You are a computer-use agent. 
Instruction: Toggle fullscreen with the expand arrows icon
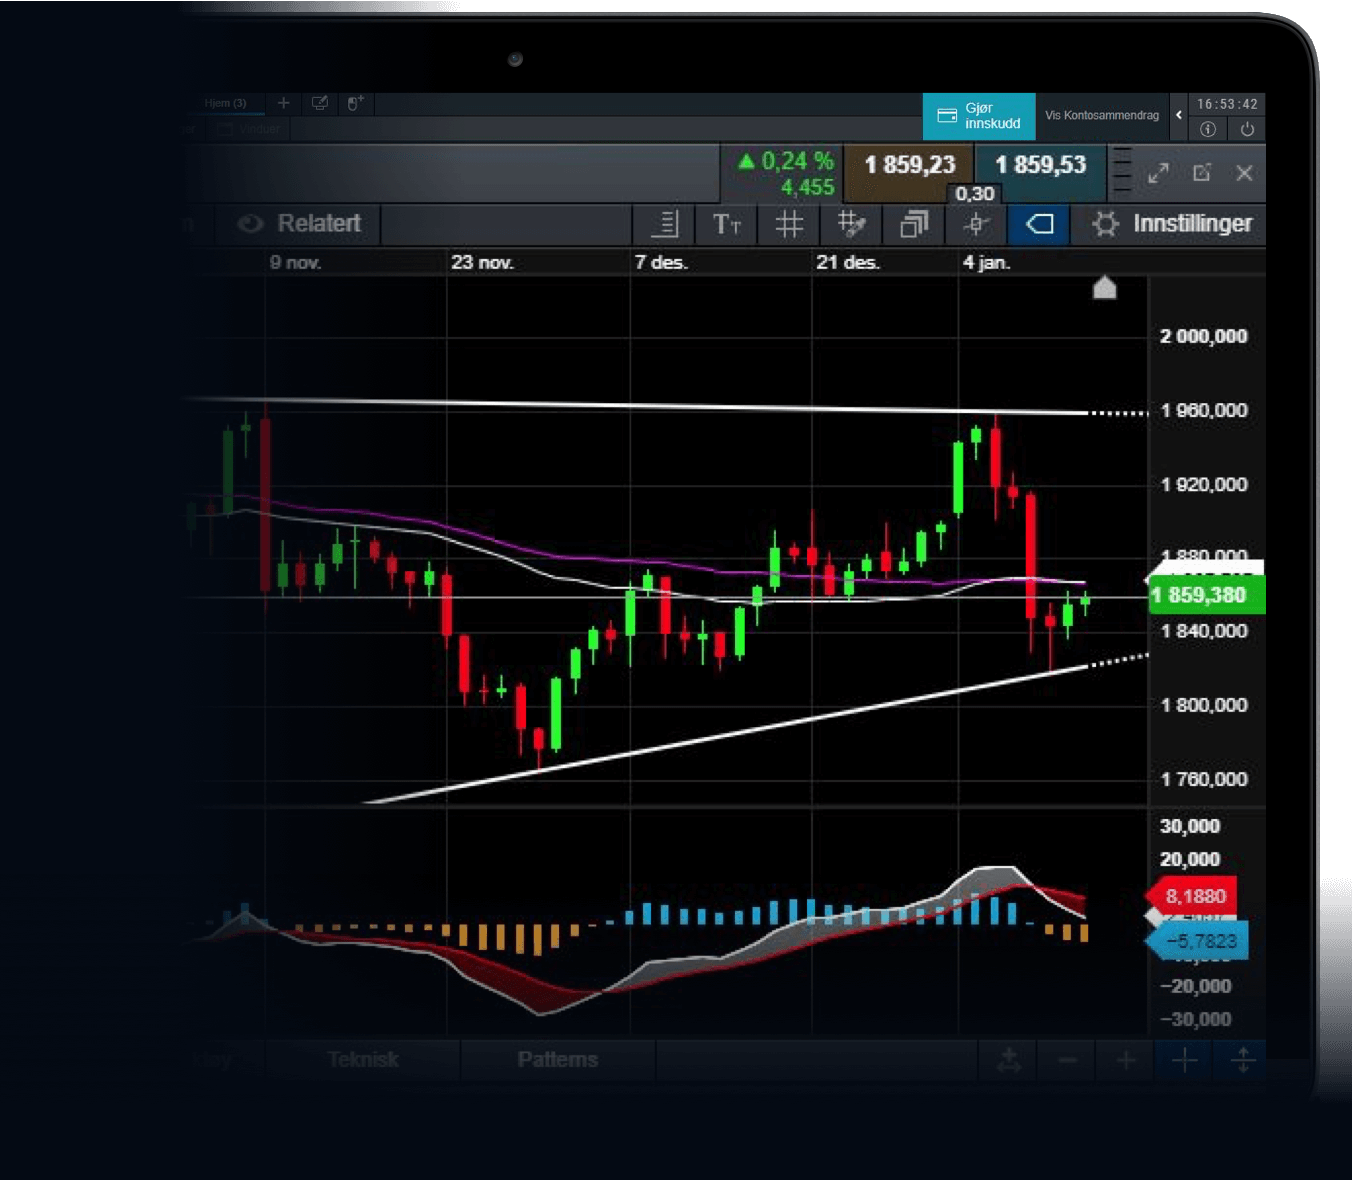click(1159, 173)
